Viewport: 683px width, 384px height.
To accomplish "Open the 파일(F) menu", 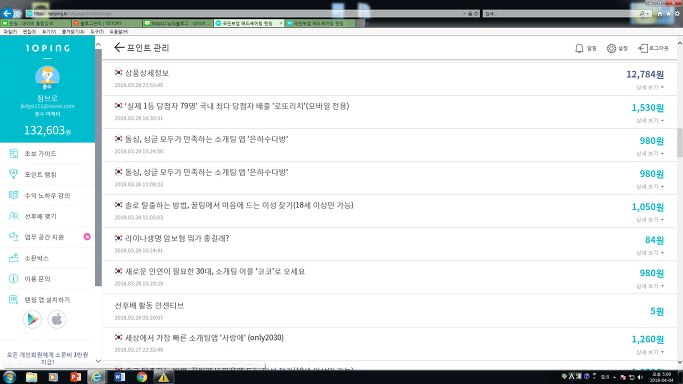I will tap(10, 32).
